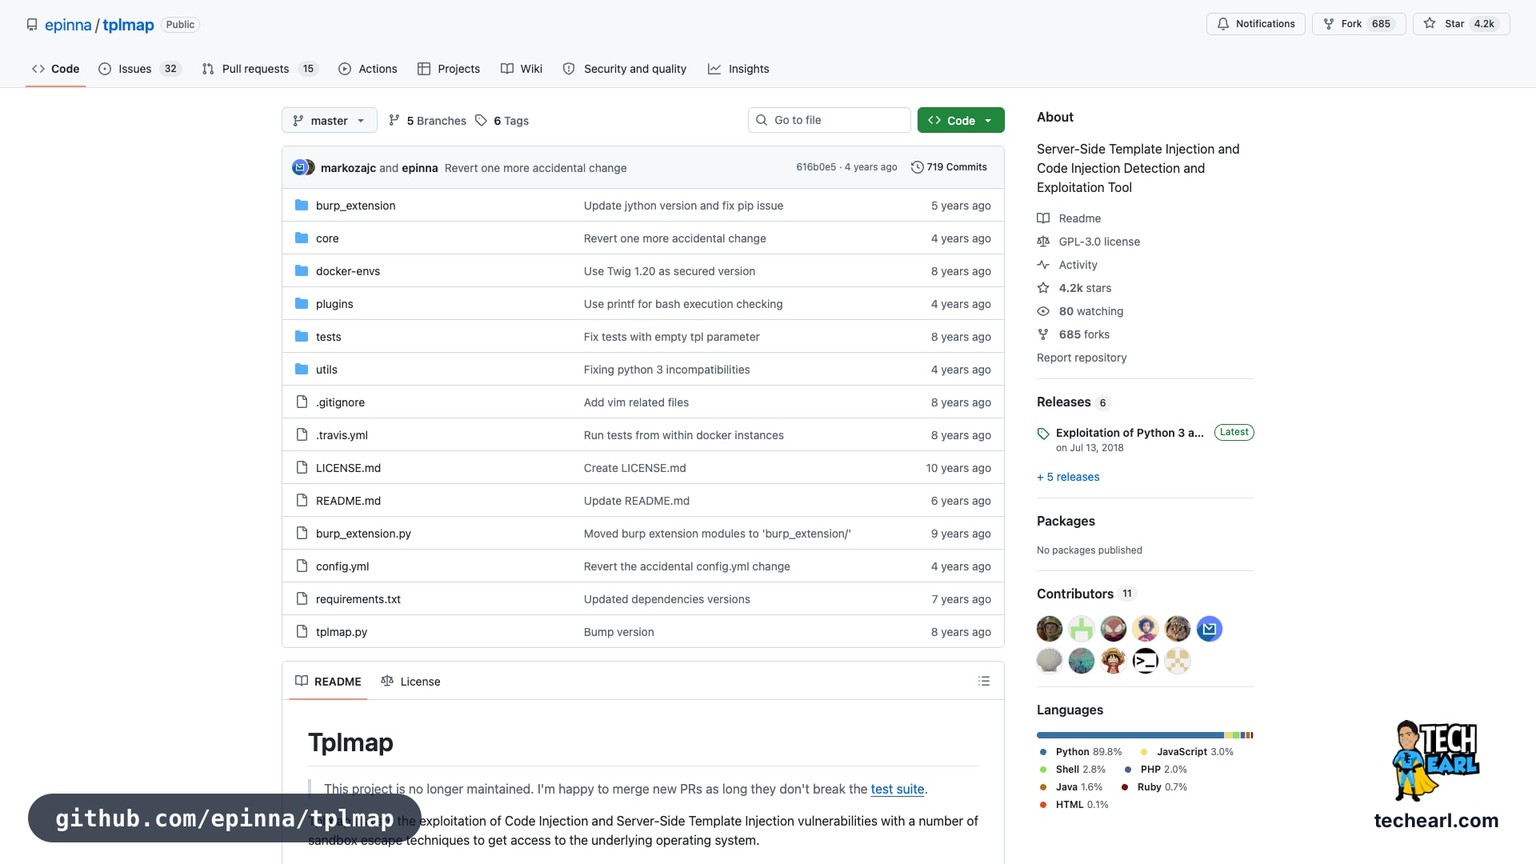Open the Actions tab
Image resolution: width=1536 pixels, height=864 pixels.
[368, 69]
